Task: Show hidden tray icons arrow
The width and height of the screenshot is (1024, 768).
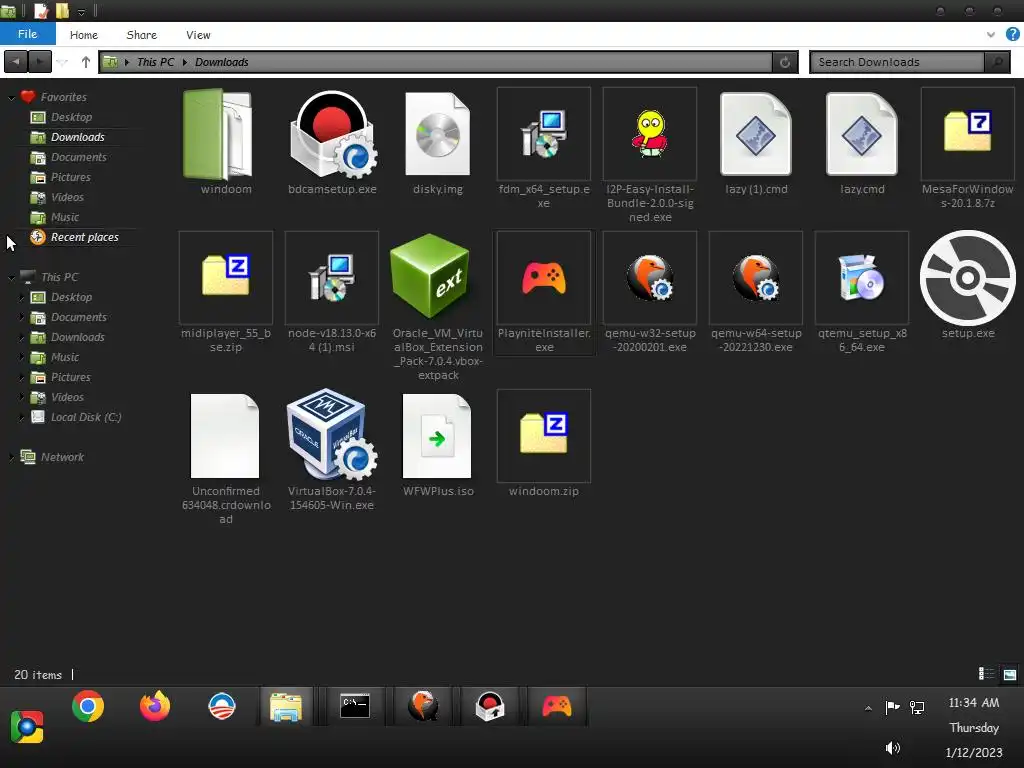Action: [x=868, y=708]
